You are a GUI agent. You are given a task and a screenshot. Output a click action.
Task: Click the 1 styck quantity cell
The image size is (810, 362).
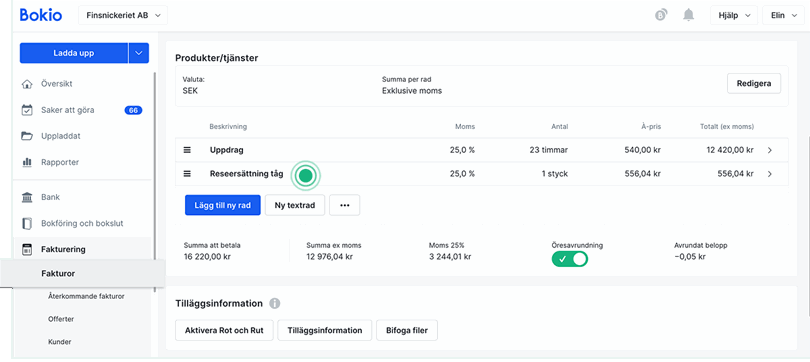pyautogui.click(x=555, y=174)
